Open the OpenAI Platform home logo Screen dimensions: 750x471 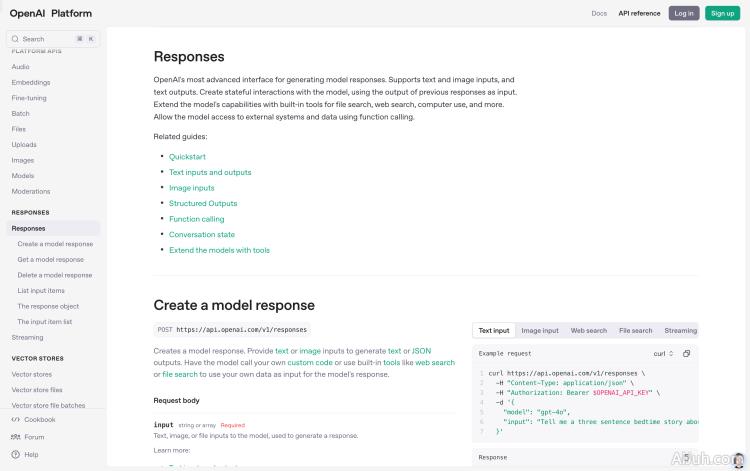click(51, 13)
